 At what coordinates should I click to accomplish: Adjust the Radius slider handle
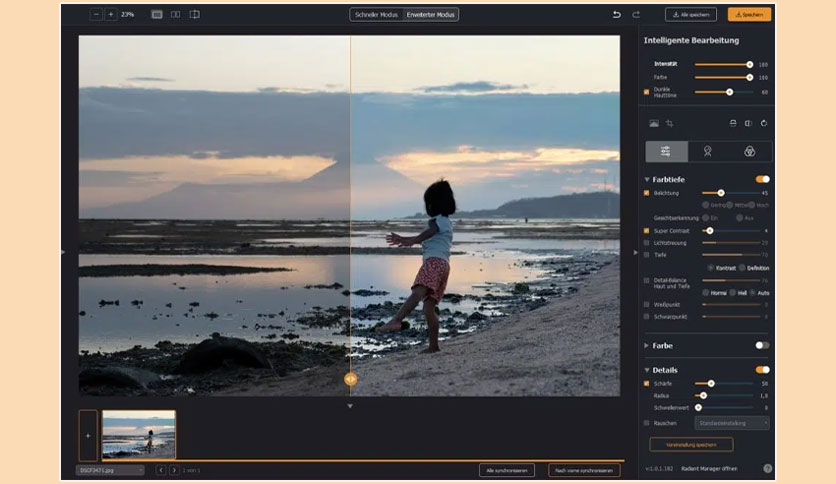pyautogui.click(x=703, y=396)
